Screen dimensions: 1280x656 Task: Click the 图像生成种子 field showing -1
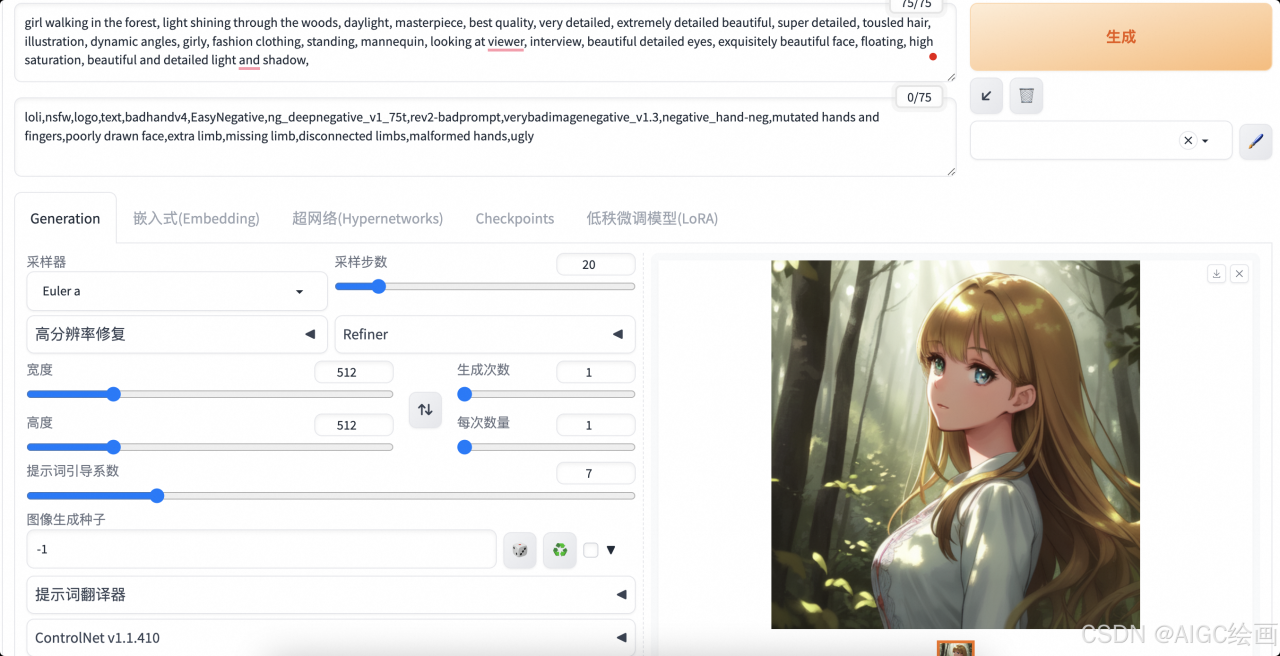[x=261, y=549]
